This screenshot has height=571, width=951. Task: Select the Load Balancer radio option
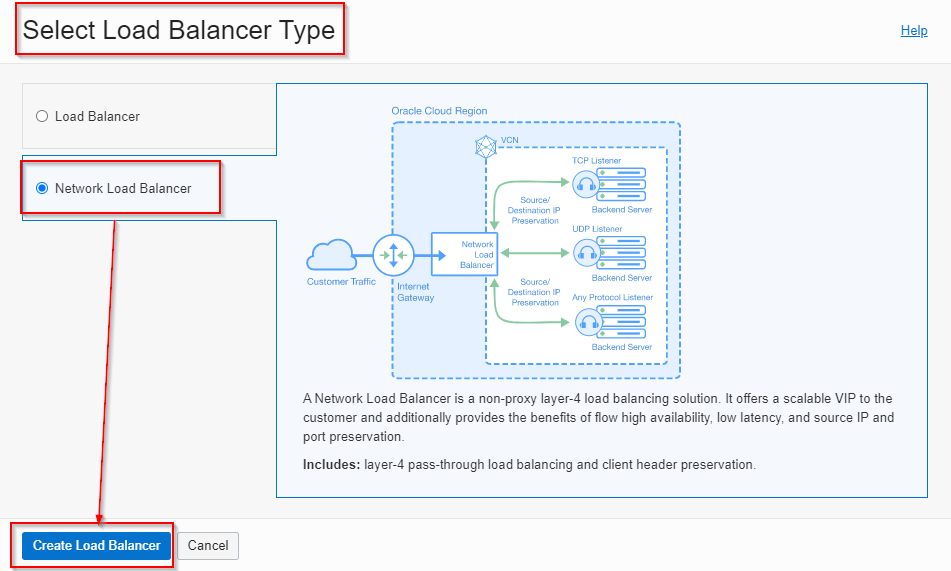pos(42,116)
